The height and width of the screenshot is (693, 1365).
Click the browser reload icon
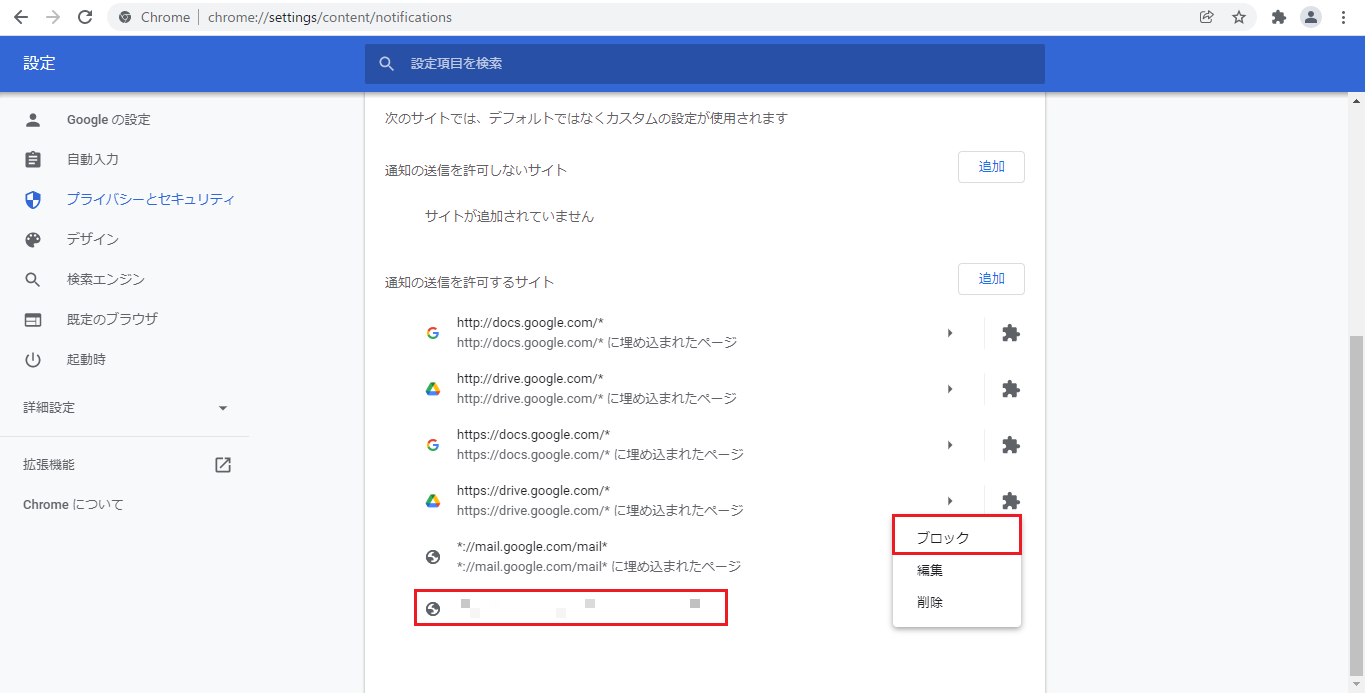(x=85, y=17)
